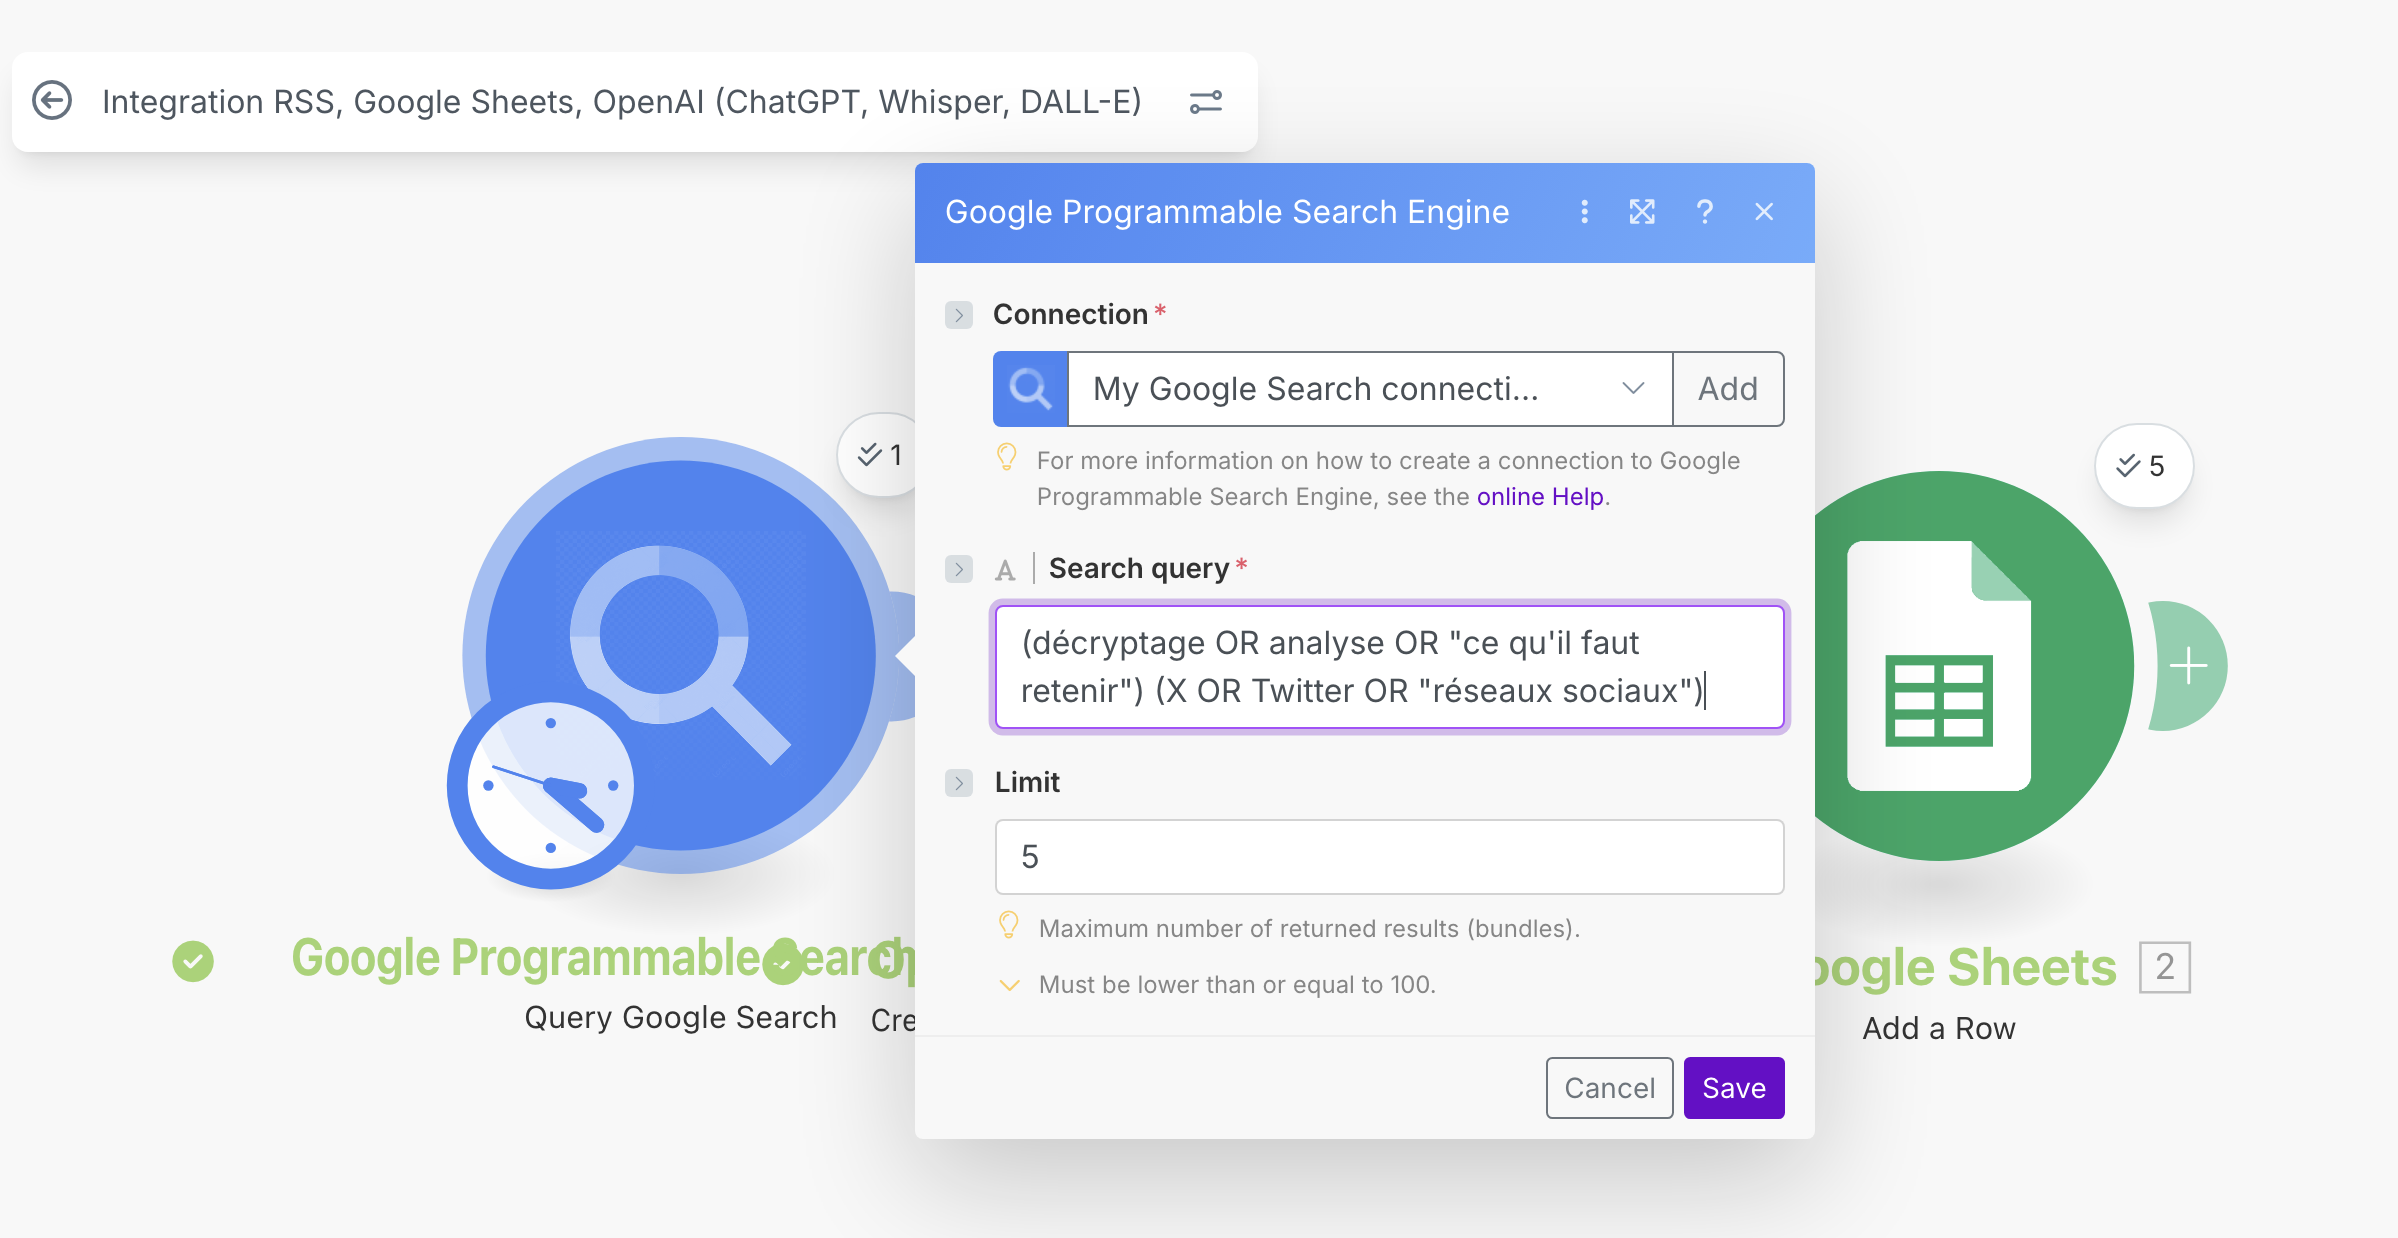2398x1238 pixels.
Task: Click the Add connection button
Action: (1727, 389)
